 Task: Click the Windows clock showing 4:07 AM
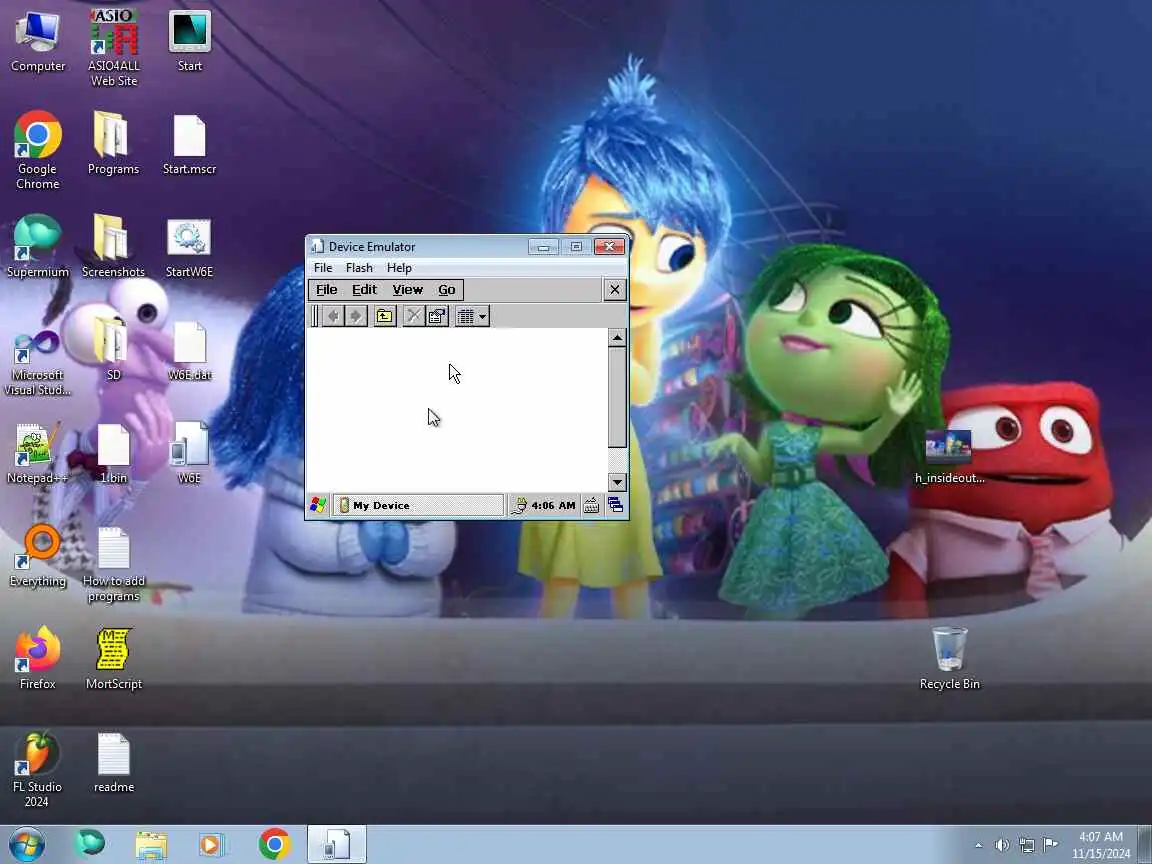1101,845
